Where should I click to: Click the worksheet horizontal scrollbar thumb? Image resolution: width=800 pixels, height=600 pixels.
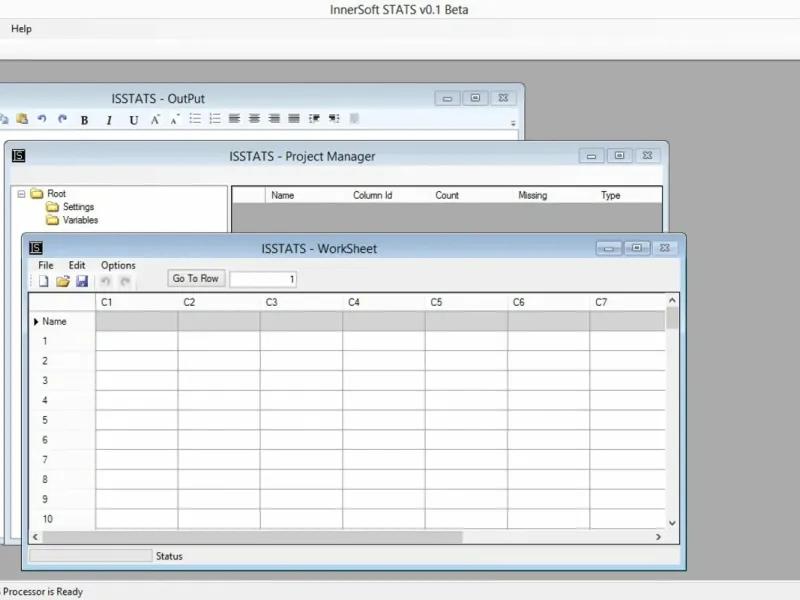pyautogui.click(x=253, y=537)
